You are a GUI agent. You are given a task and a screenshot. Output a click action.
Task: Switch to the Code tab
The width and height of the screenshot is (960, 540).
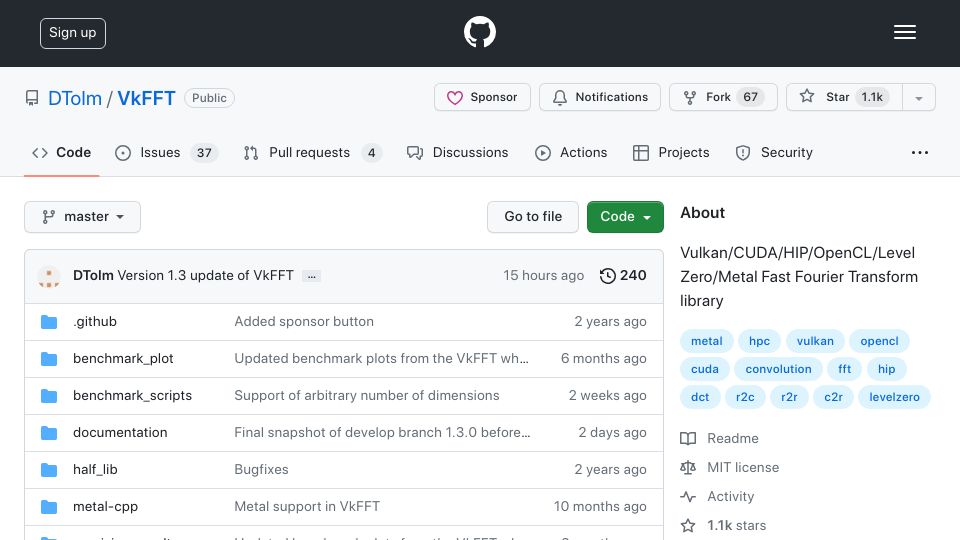coord(61,152)
